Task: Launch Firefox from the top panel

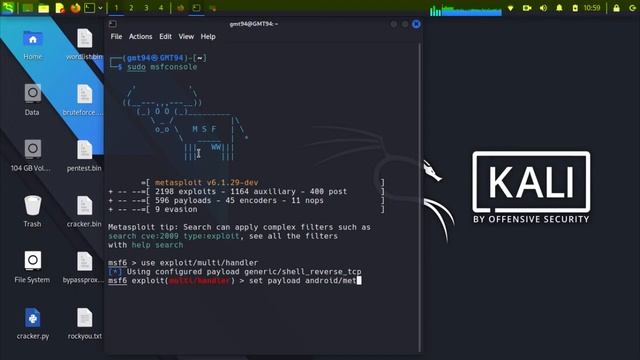Action: tap(75, 8)
